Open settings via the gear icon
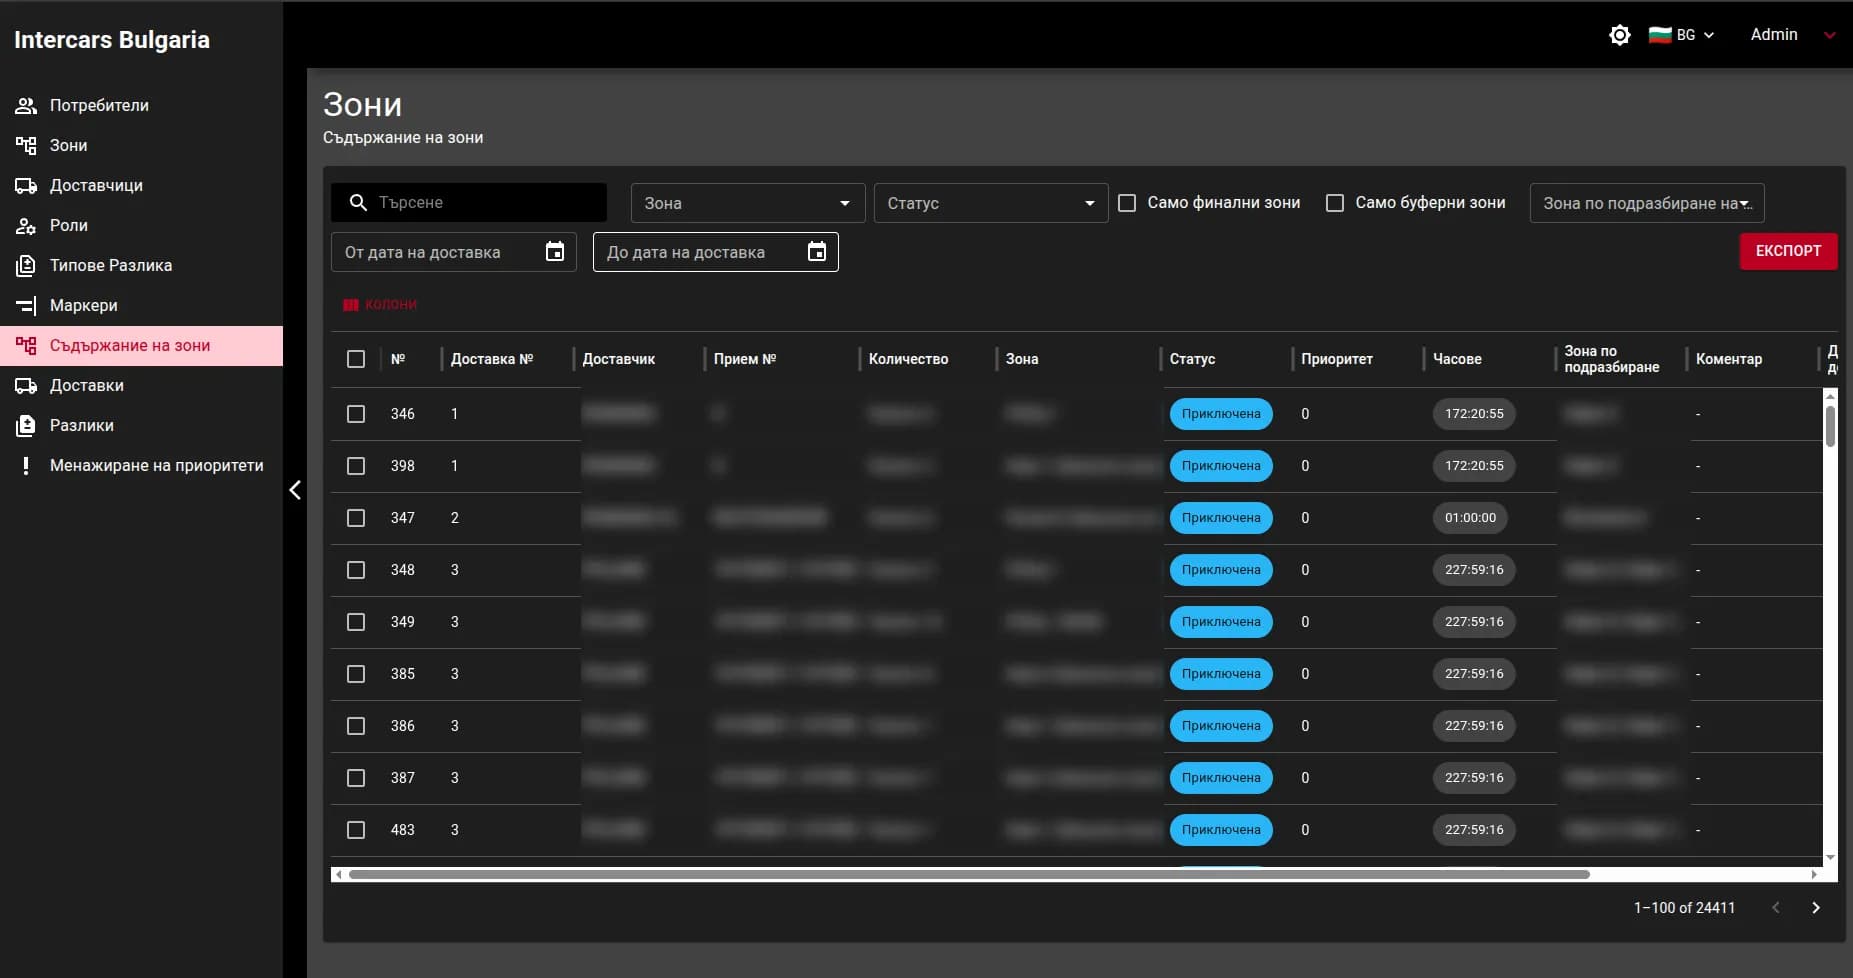 point(1620,35)
